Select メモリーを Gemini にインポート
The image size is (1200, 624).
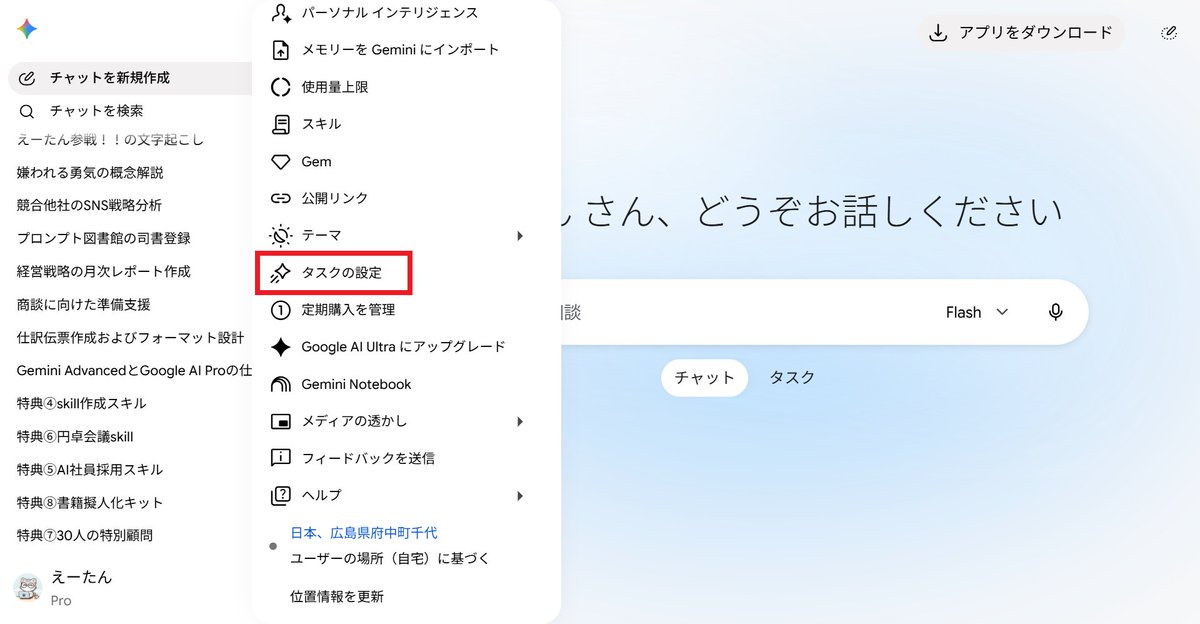coord(405,50)
